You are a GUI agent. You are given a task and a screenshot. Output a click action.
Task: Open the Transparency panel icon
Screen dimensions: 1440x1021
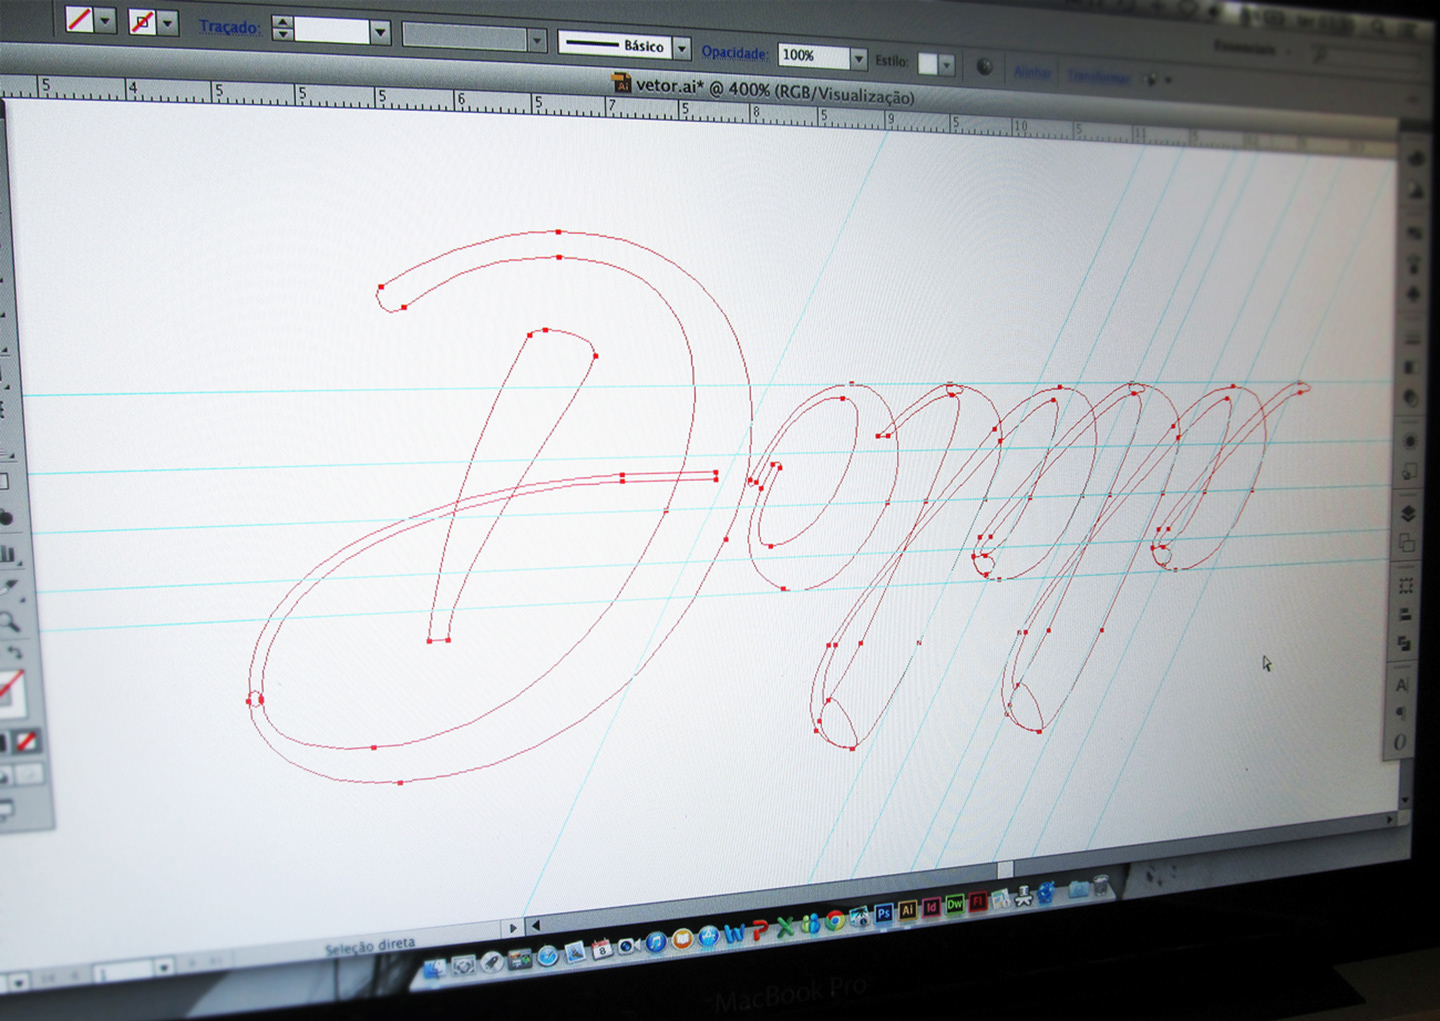[1411, 398]
